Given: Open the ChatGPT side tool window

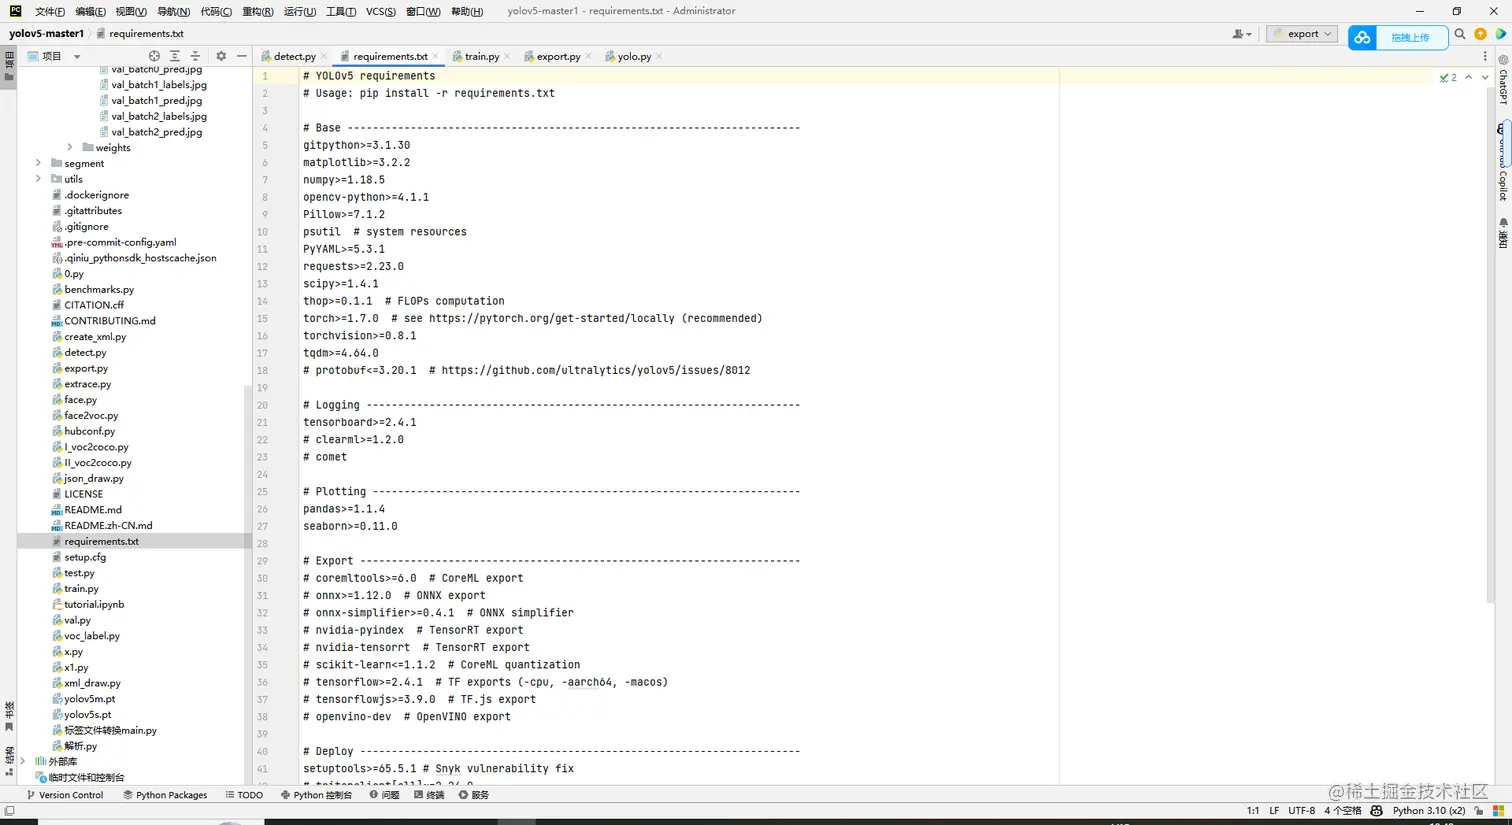Looking at the screenshot, I should tap(1503, 80).
